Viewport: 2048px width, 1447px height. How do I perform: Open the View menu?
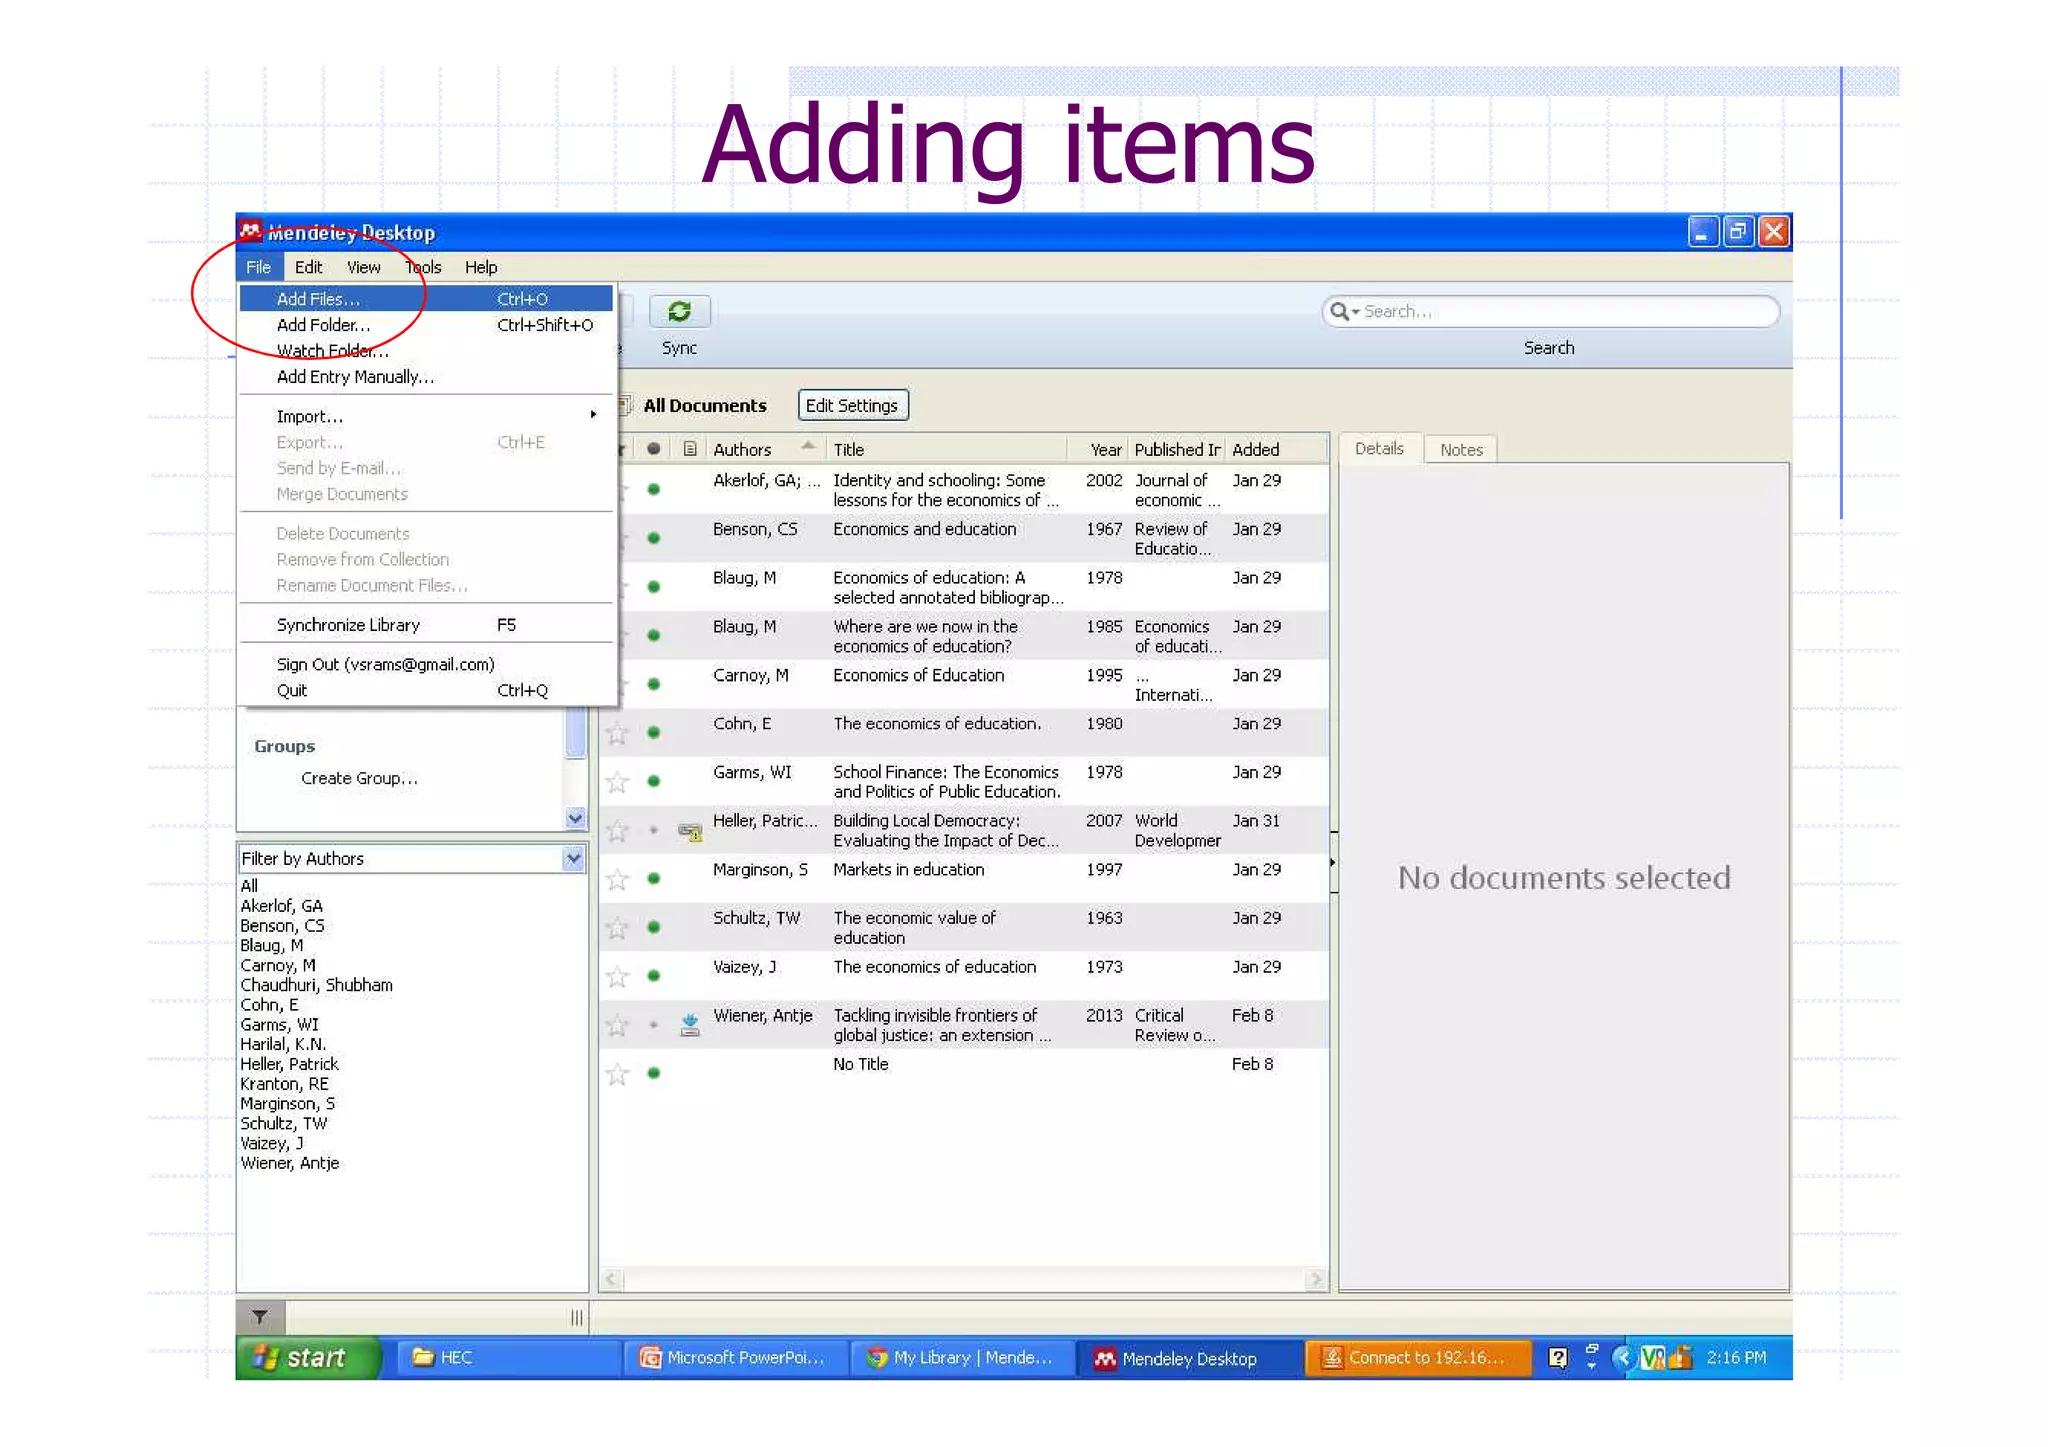point(363,267)
